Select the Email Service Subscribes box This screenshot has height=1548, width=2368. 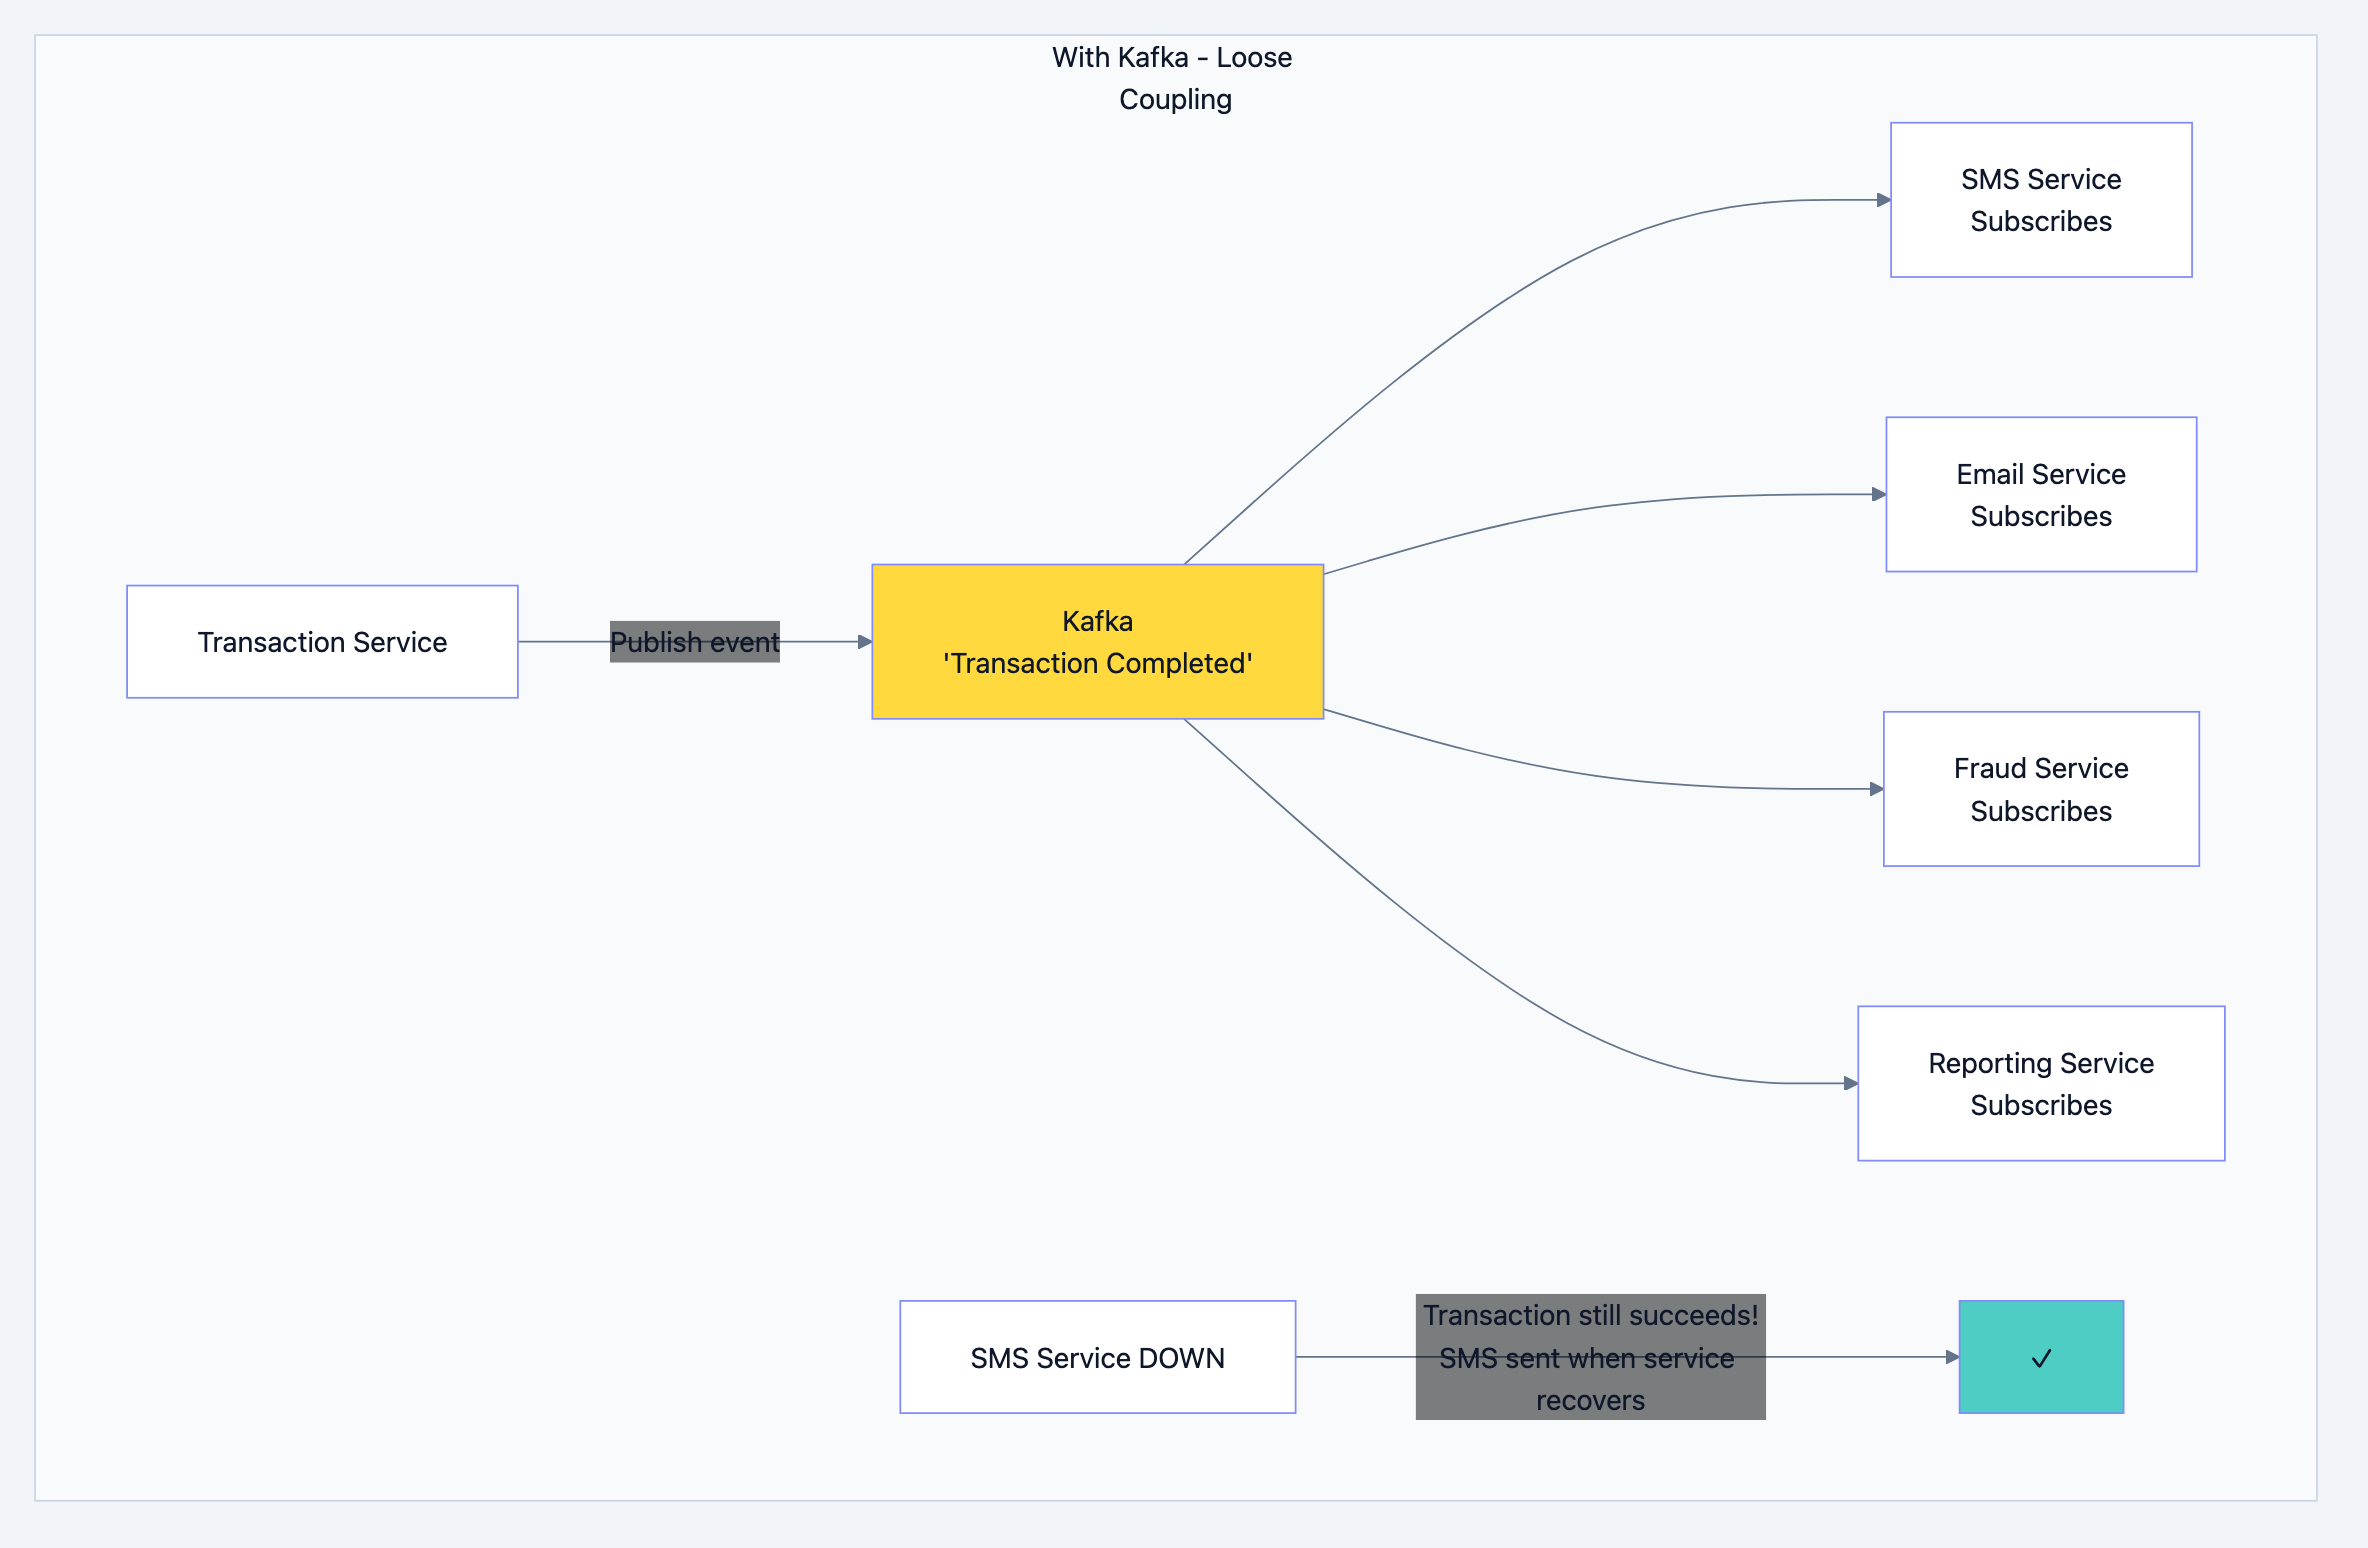point(2041,494)
